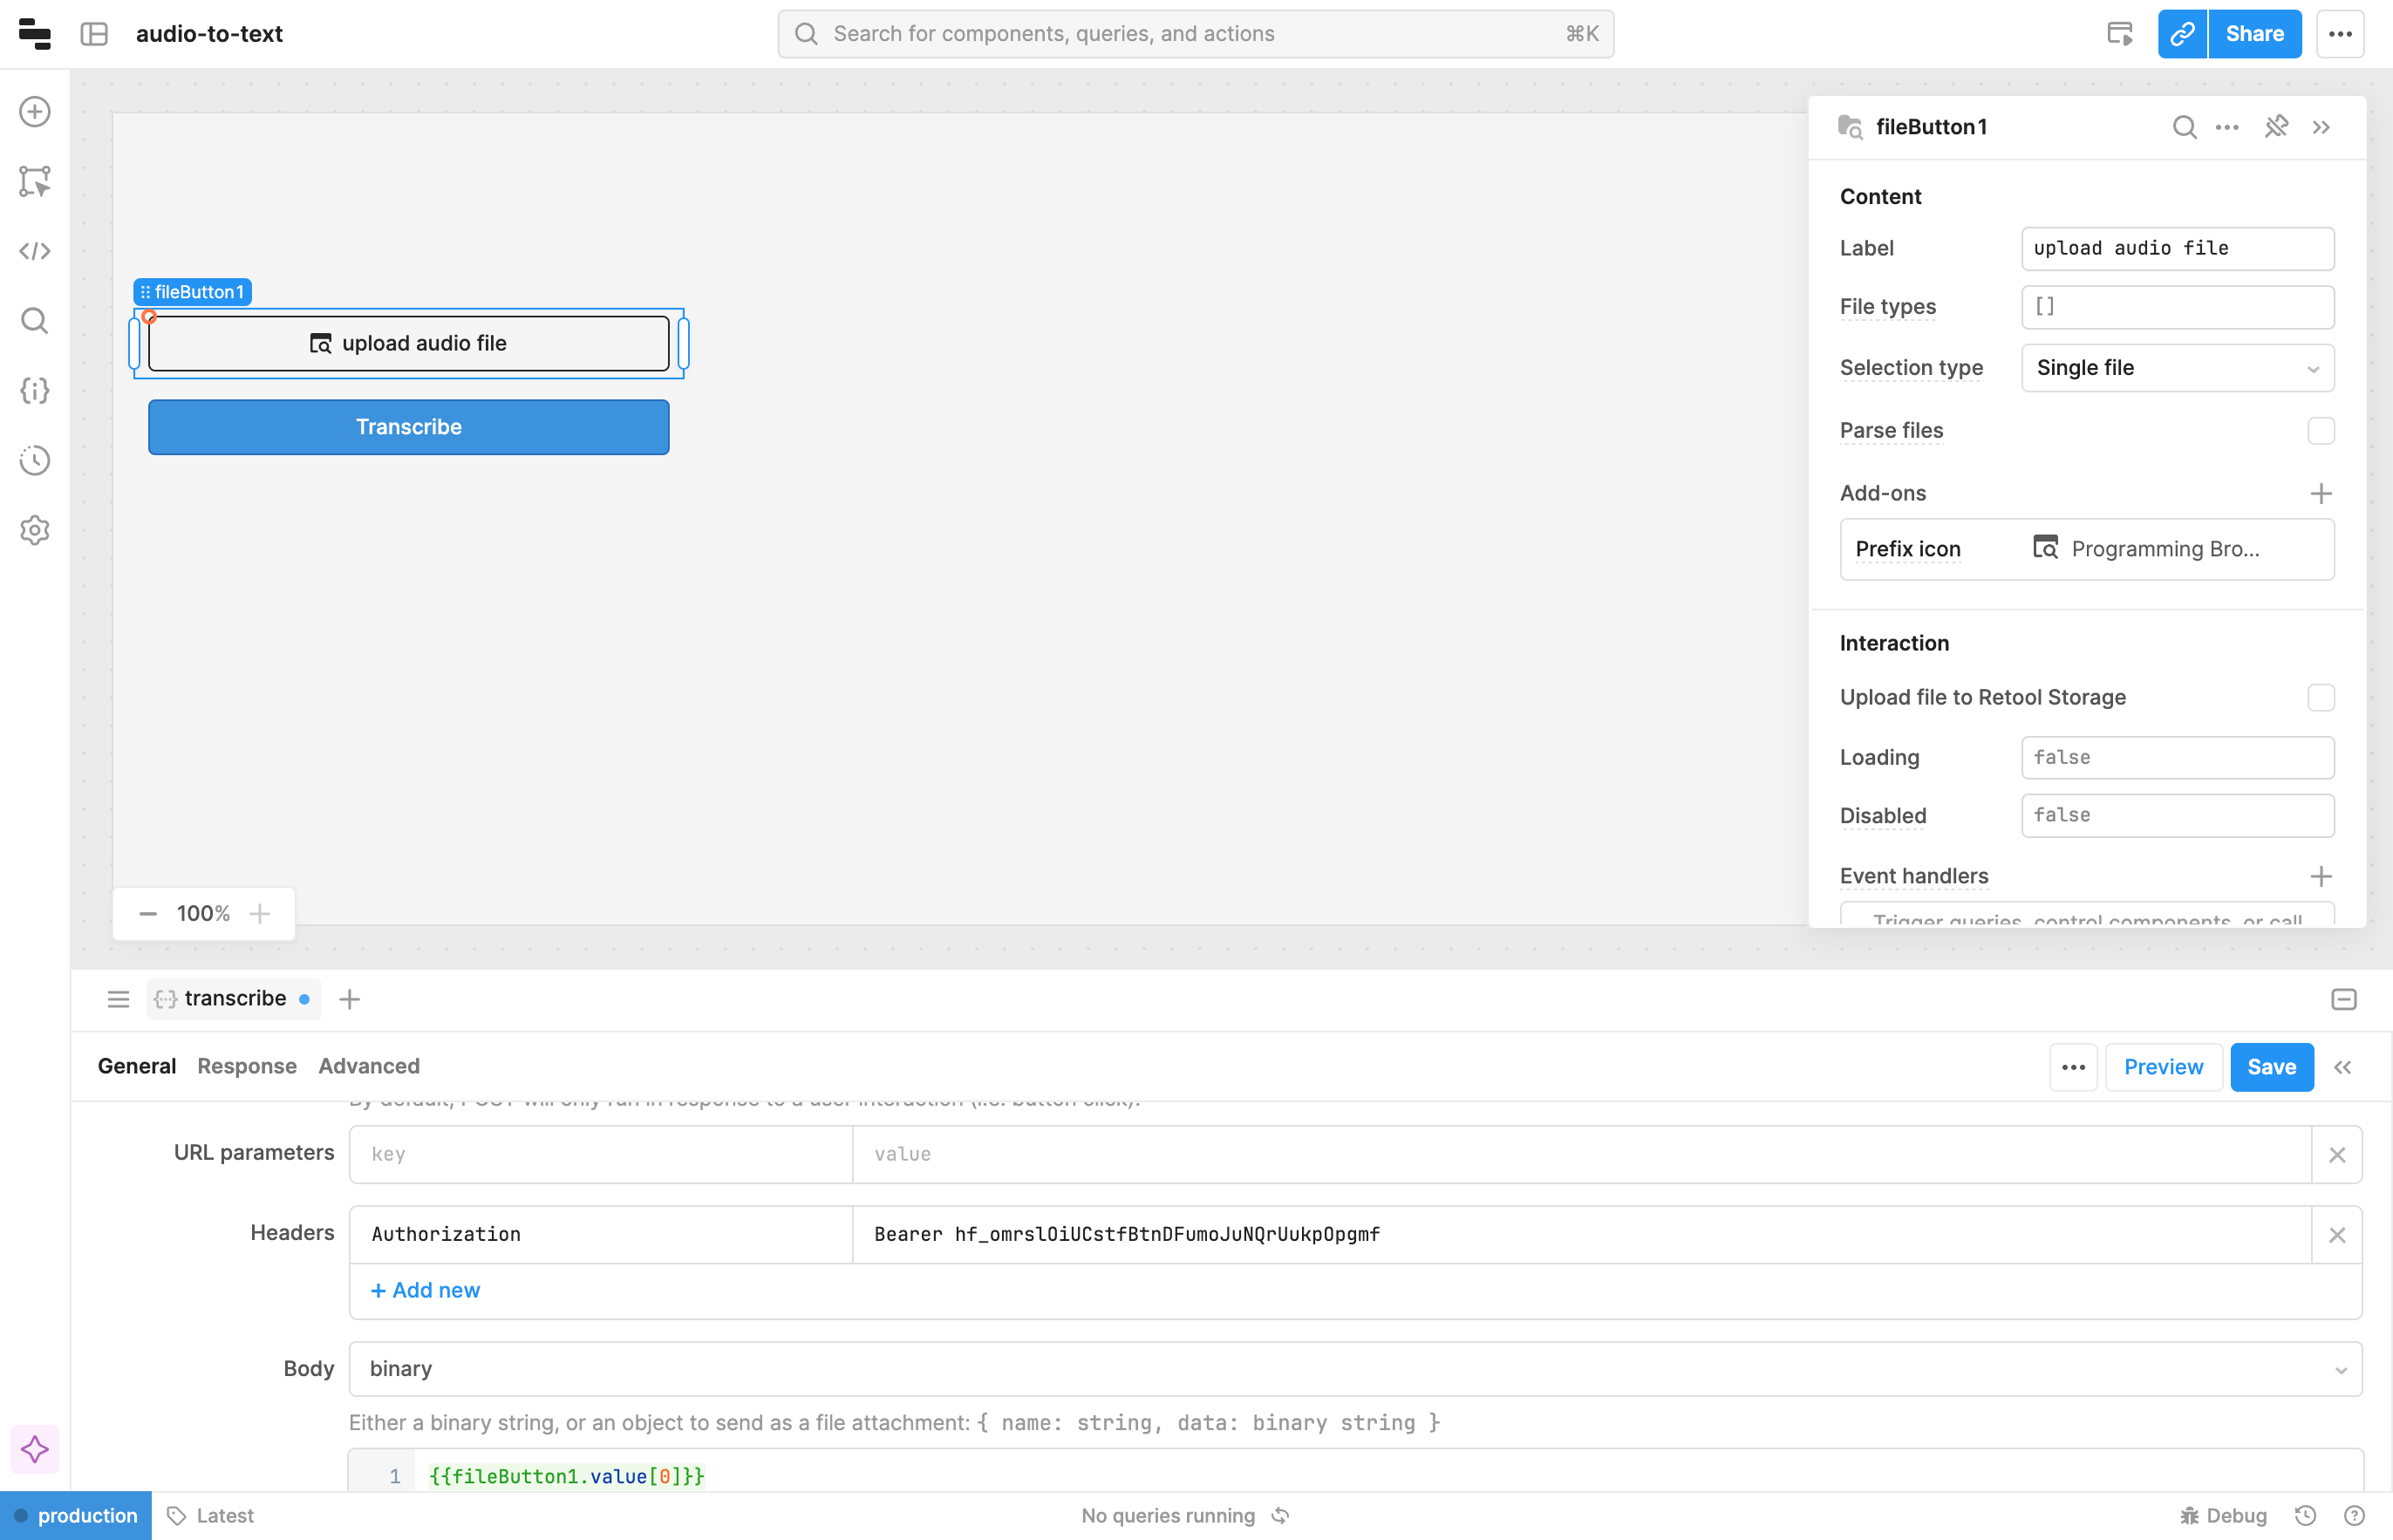Enable the Parse files checkbox
This screenshot has width=2393, height=1540.
(x=2320, y=431)
